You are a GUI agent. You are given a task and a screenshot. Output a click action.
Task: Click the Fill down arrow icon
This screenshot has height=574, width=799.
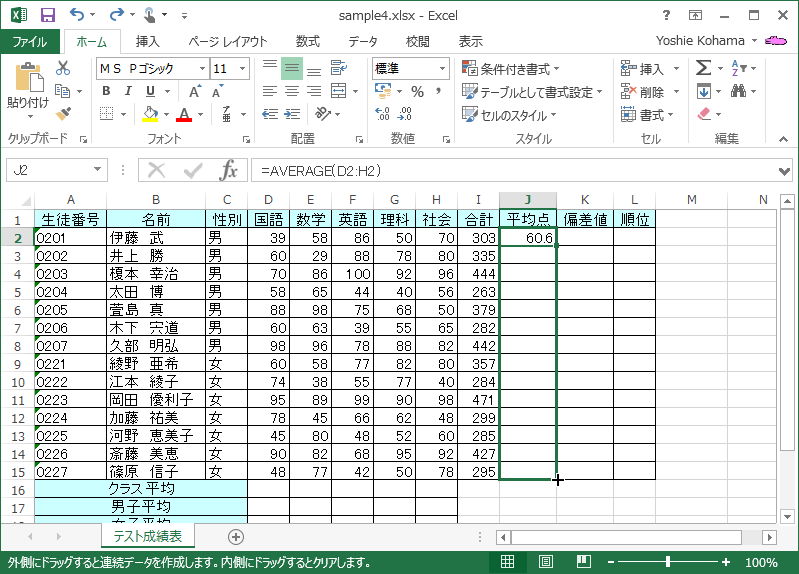click(x=704, y=91)
